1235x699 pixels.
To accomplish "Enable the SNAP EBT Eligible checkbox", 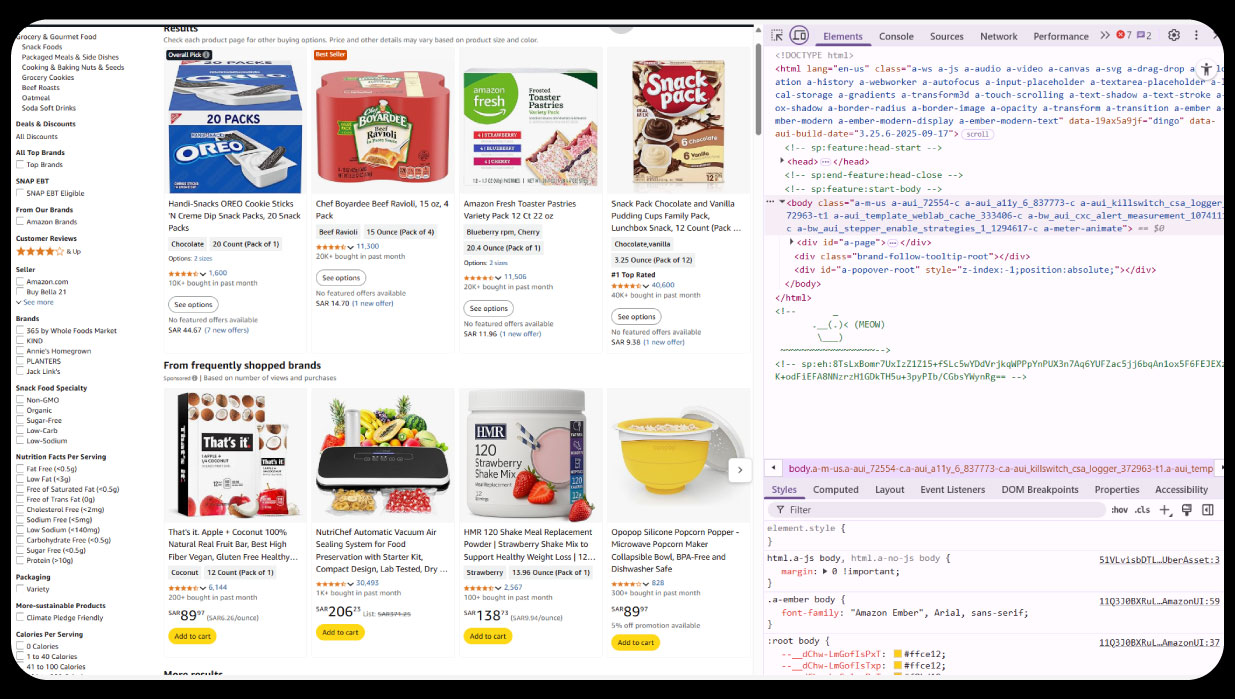I will pyautogui.click(x=20, y=193).
